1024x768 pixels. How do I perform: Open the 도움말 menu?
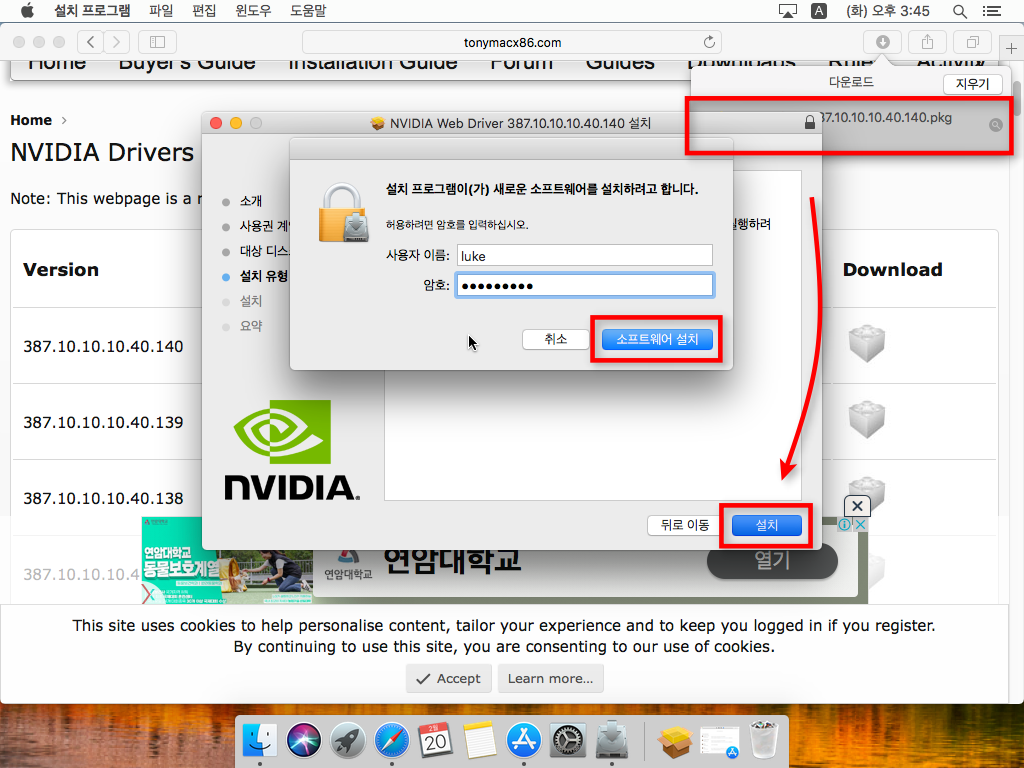point(308,10)
